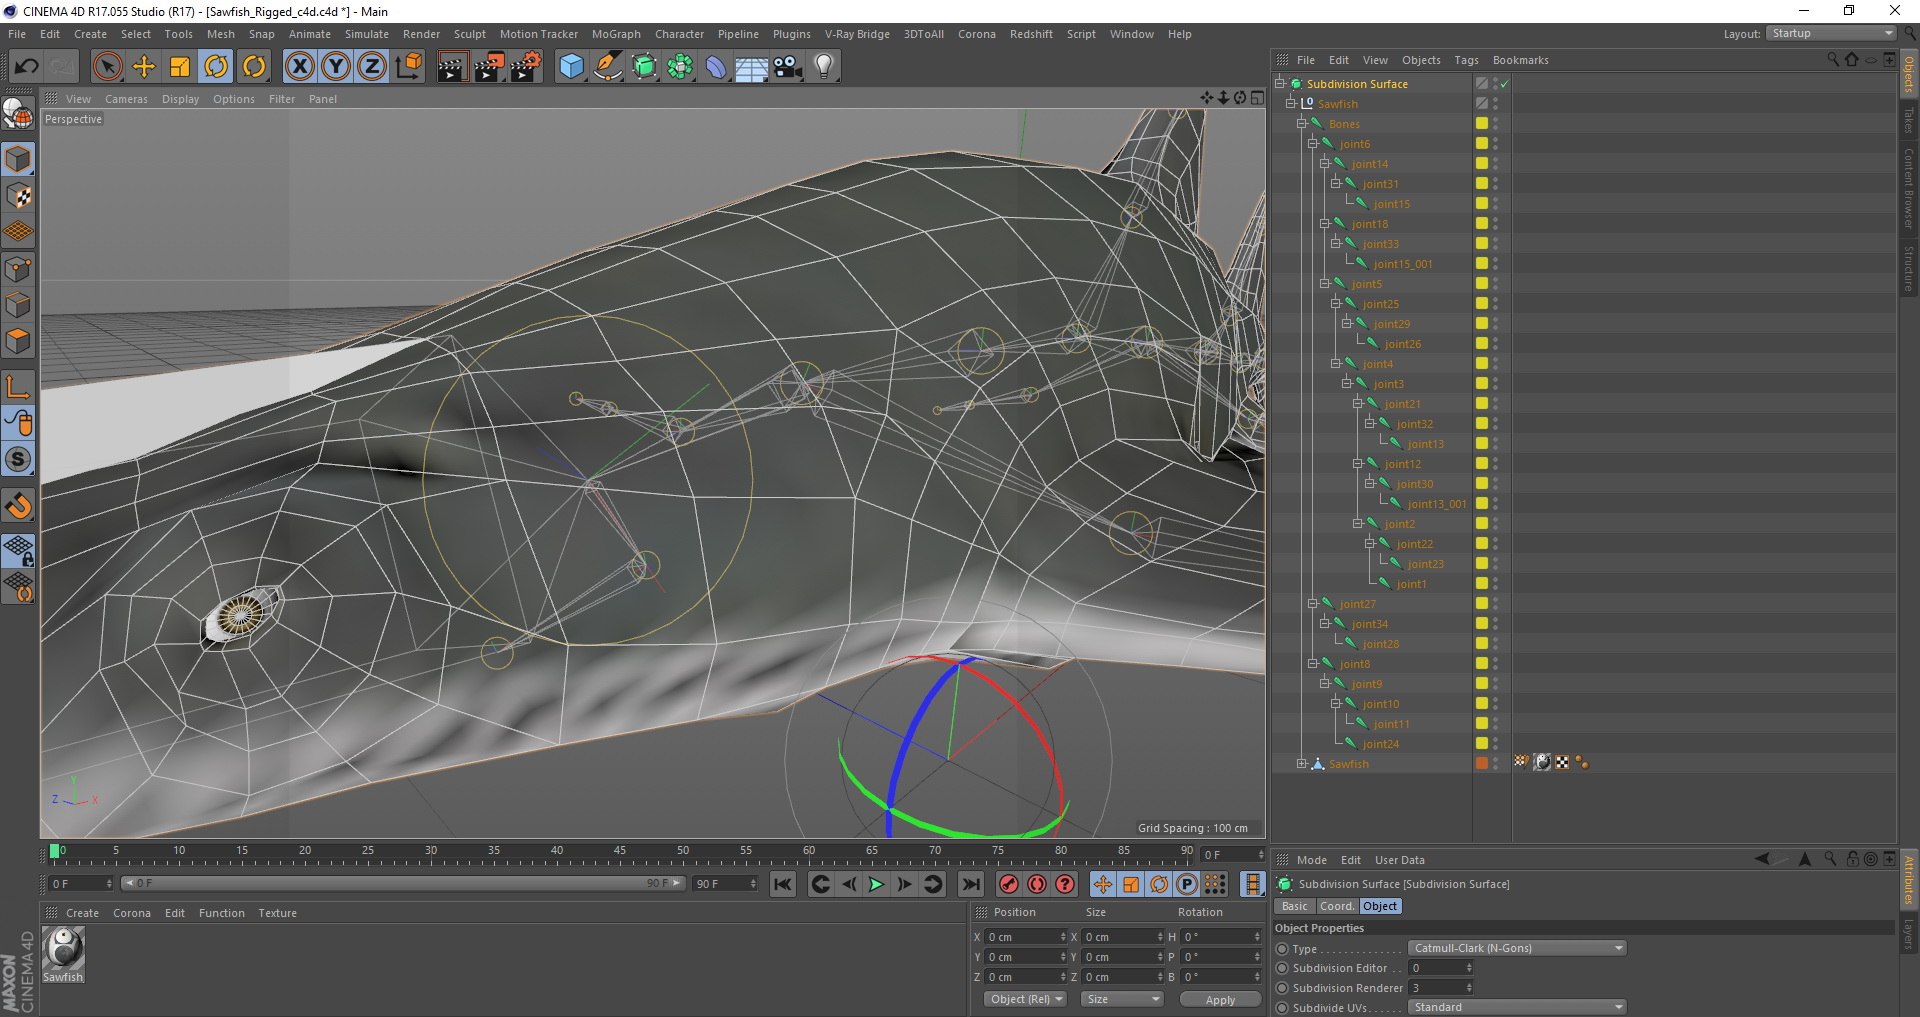Select the Rotate tool
Viewport: 1920px width, 1017px height.
coord(216,67)
